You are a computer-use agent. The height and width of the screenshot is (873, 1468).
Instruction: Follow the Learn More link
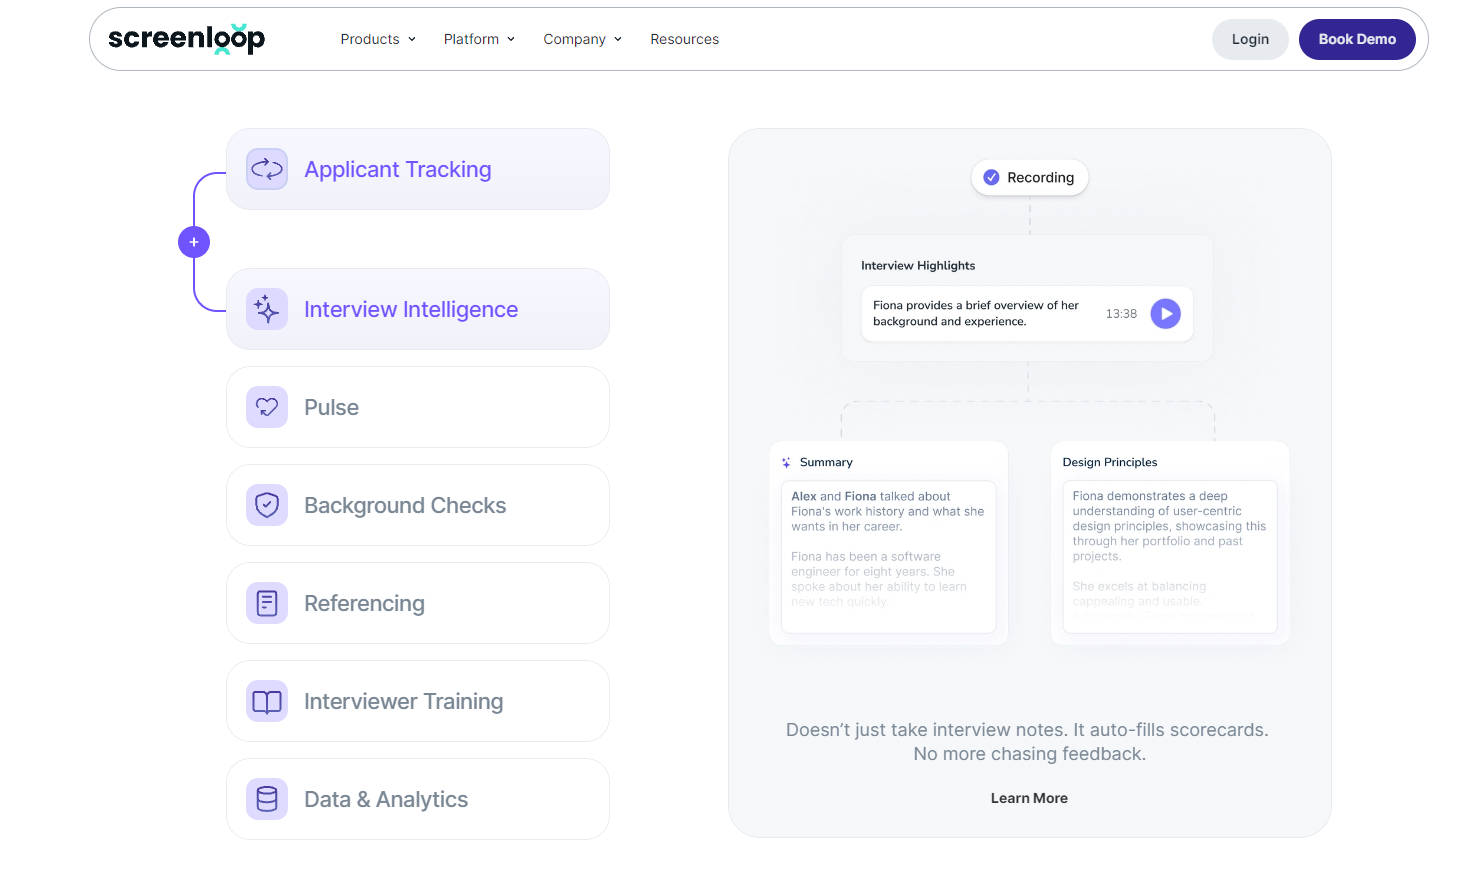click(1029, 798)
